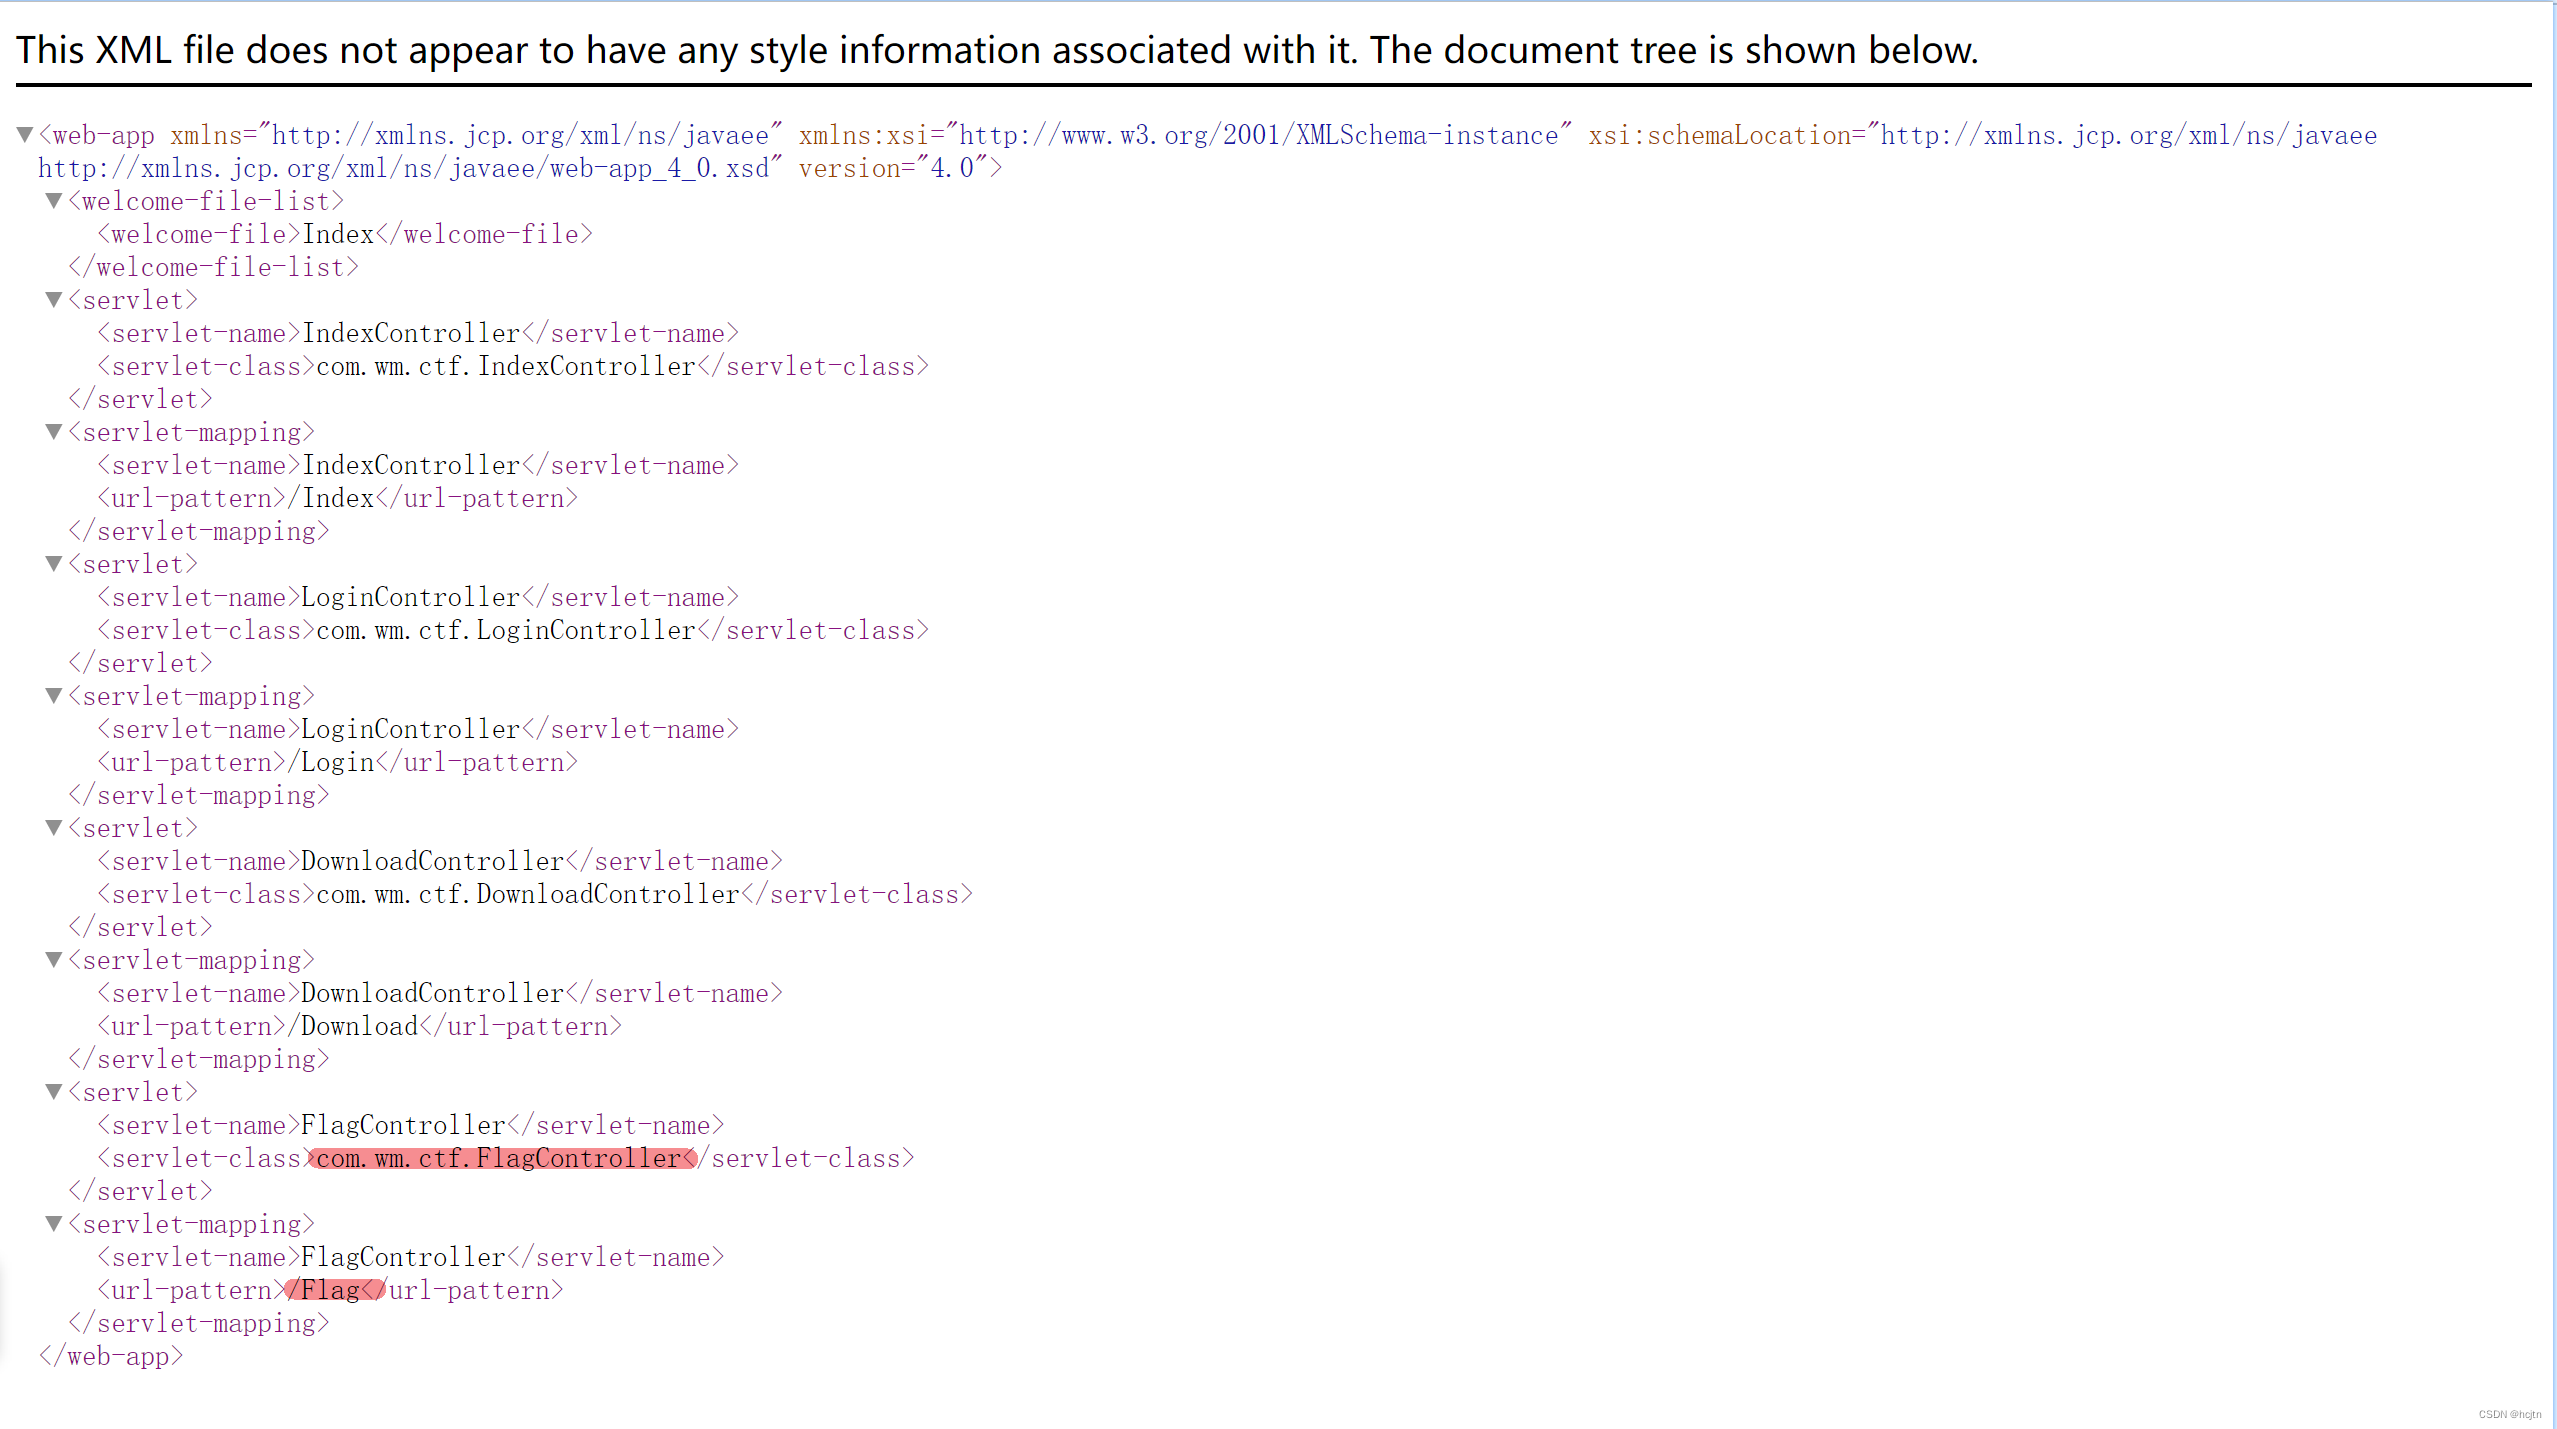This screenshot has height=1429, width=2557.
Task: Collapse the servlet node containing LoginController
Action: 54,563
